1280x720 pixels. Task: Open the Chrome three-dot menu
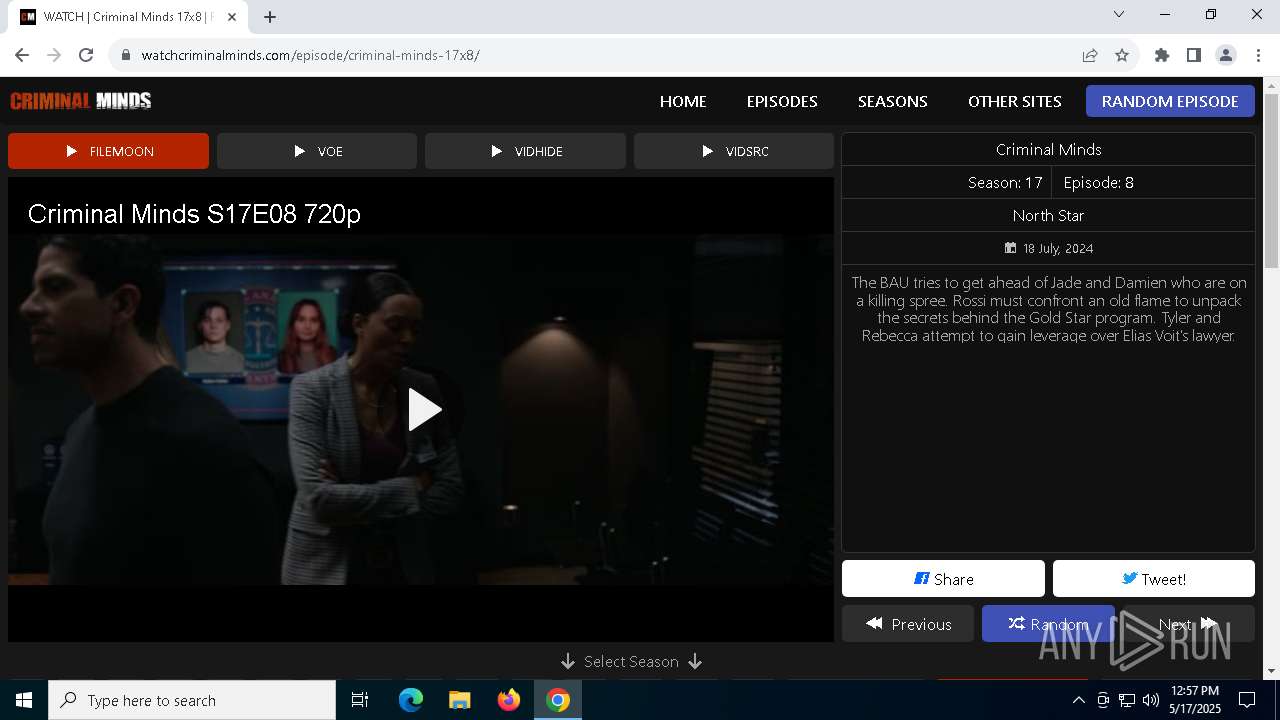1258,55
